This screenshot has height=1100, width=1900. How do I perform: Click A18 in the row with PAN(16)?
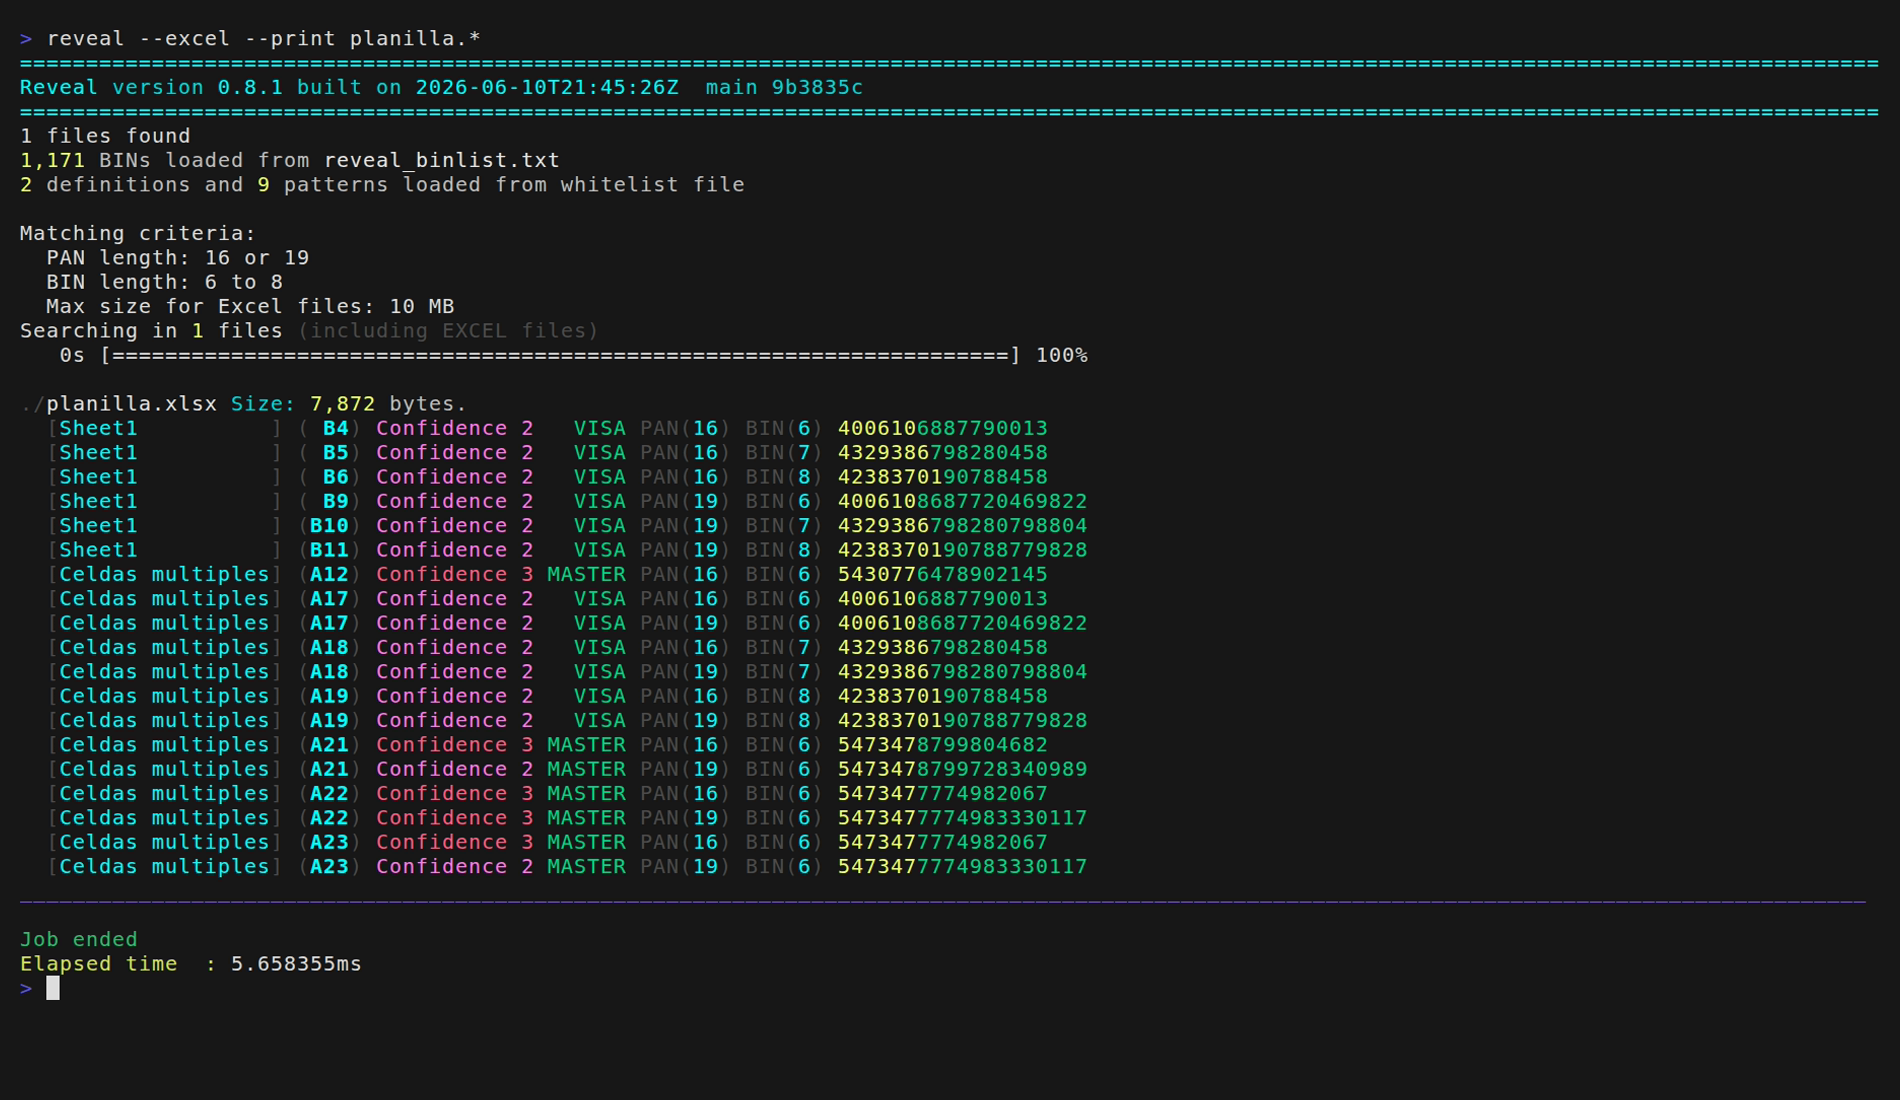(329, 648)
